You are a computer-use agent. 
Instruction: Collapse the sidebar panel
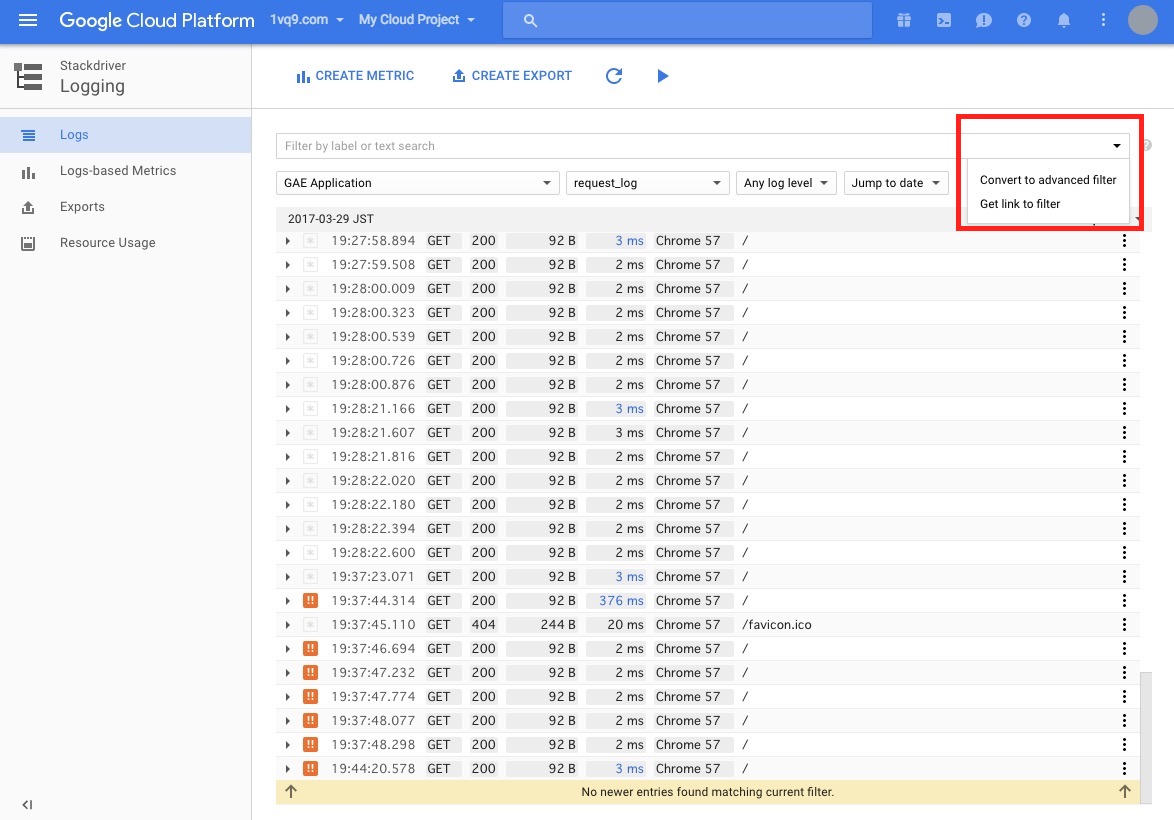click(x=28, y=805)
